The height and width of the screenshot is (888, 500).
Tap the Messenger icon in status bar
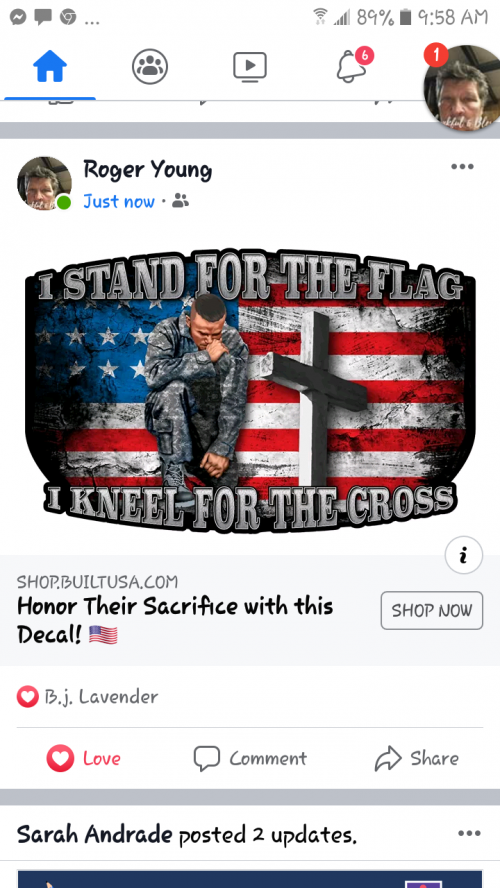pyautogui.click(x=18, y=18)
